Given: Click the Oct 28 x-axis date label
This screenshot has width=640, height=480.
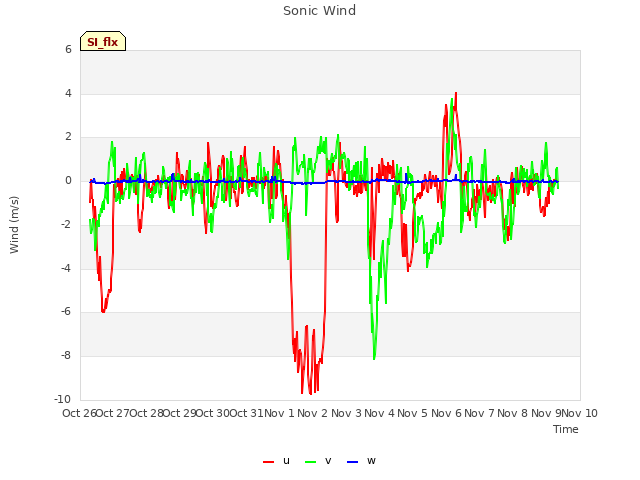Looking at the screenshot, I should tap(147, 413).
